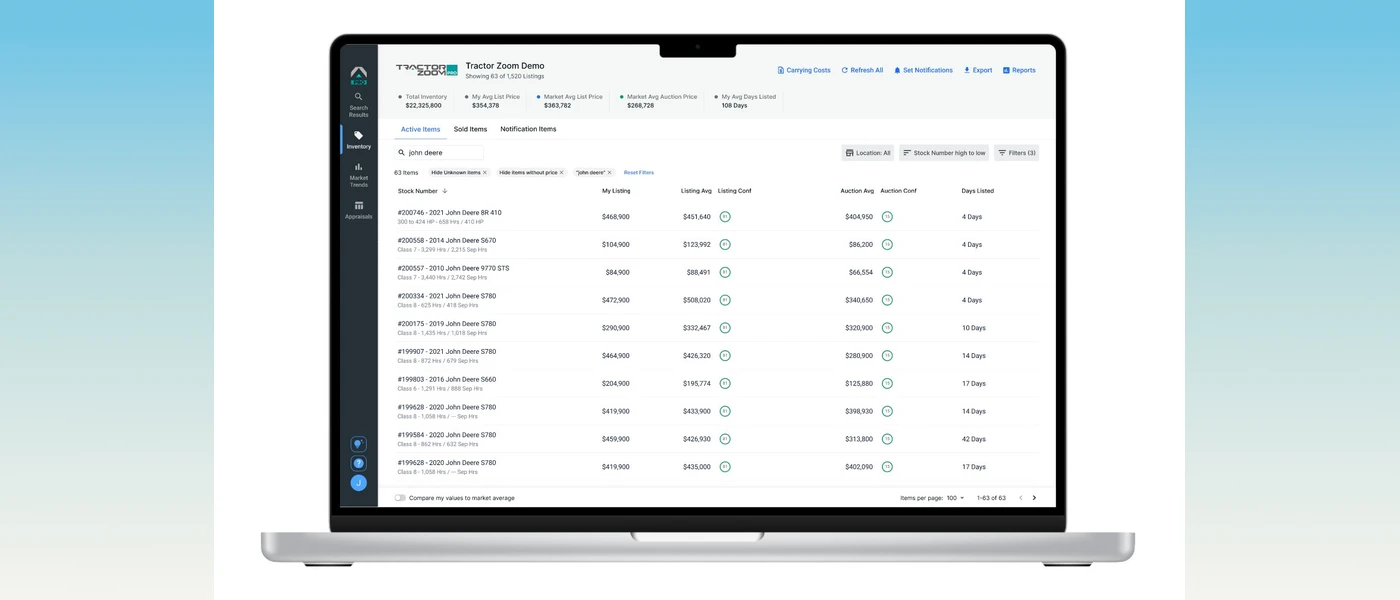Image resolution: width=1400 pixels, height=600 pixels.
Task: Click Auction Conf badge for stock #199803
Action: [x=887, y=383]
